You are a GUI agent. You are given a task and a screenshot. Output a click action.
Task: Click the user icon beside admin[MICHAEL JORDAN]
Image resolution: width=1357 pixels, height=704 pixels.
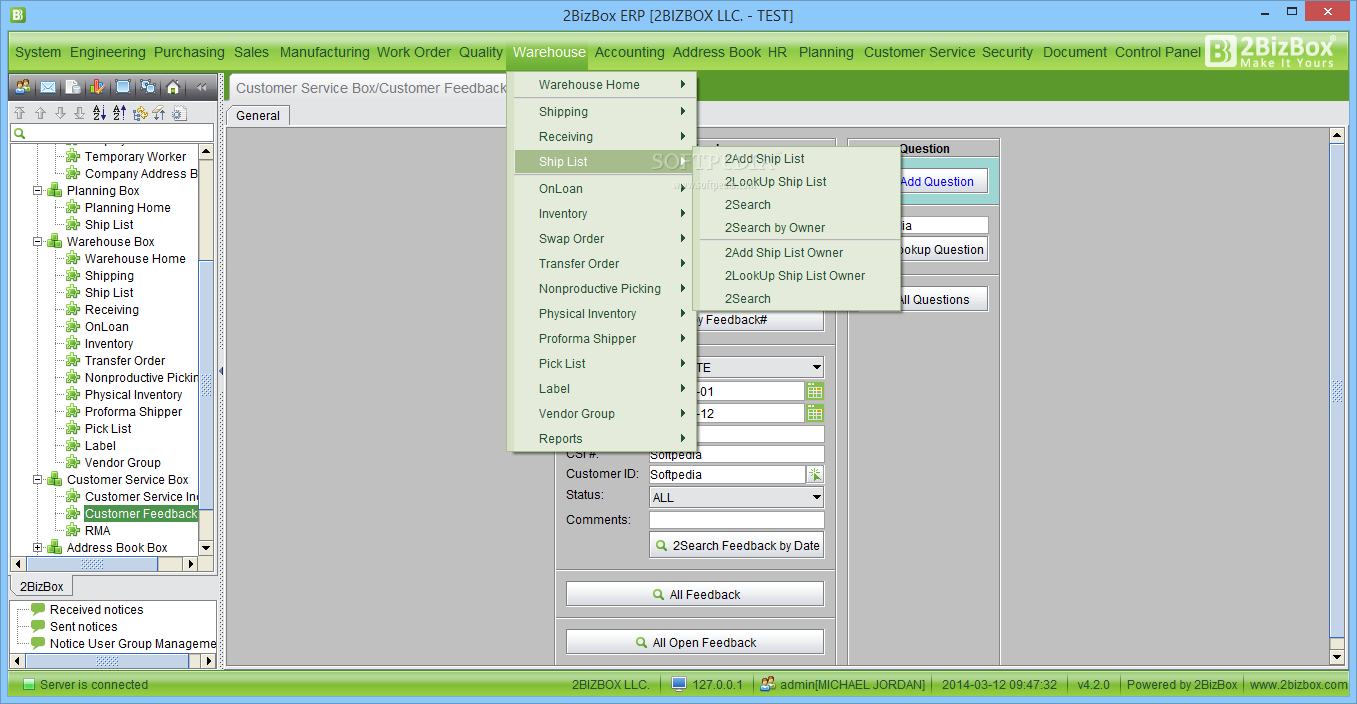pyautogui.click(x=768, y=684)
